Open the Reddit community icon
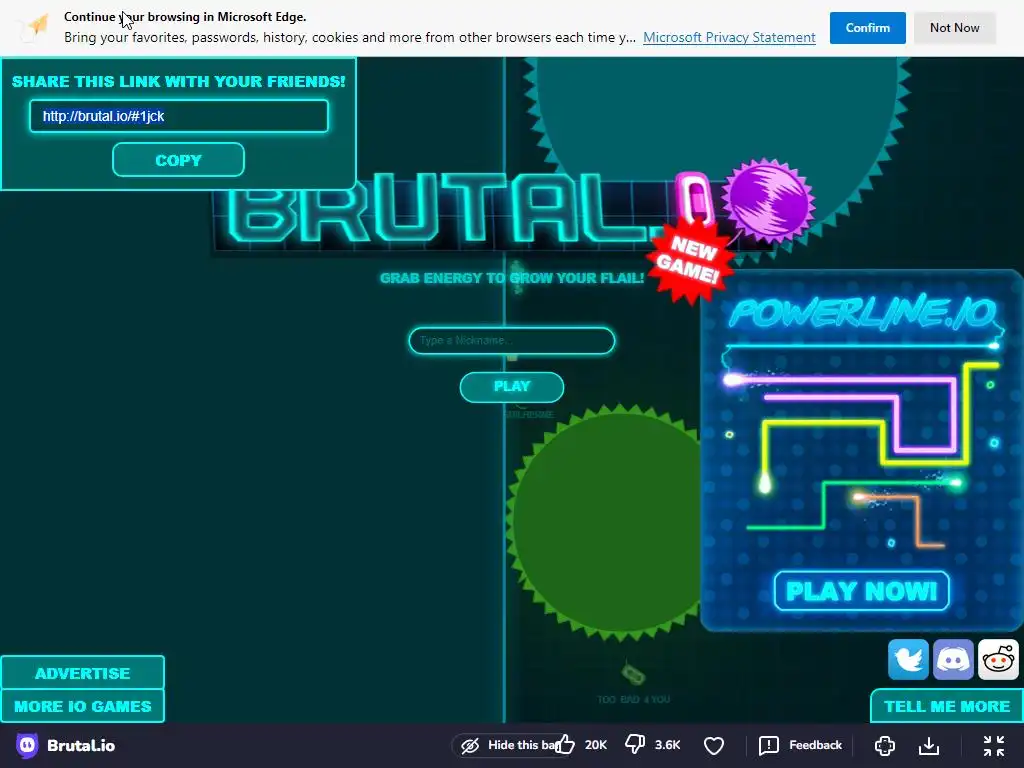This screenshot has width=1024, height=768. coord(998,660)
